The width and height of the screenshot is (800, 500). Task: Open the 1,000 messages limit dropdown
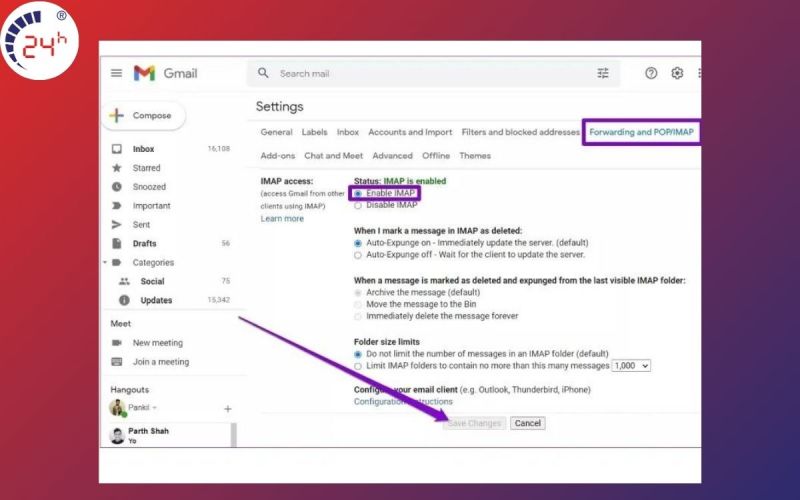[x=631, y=366]
